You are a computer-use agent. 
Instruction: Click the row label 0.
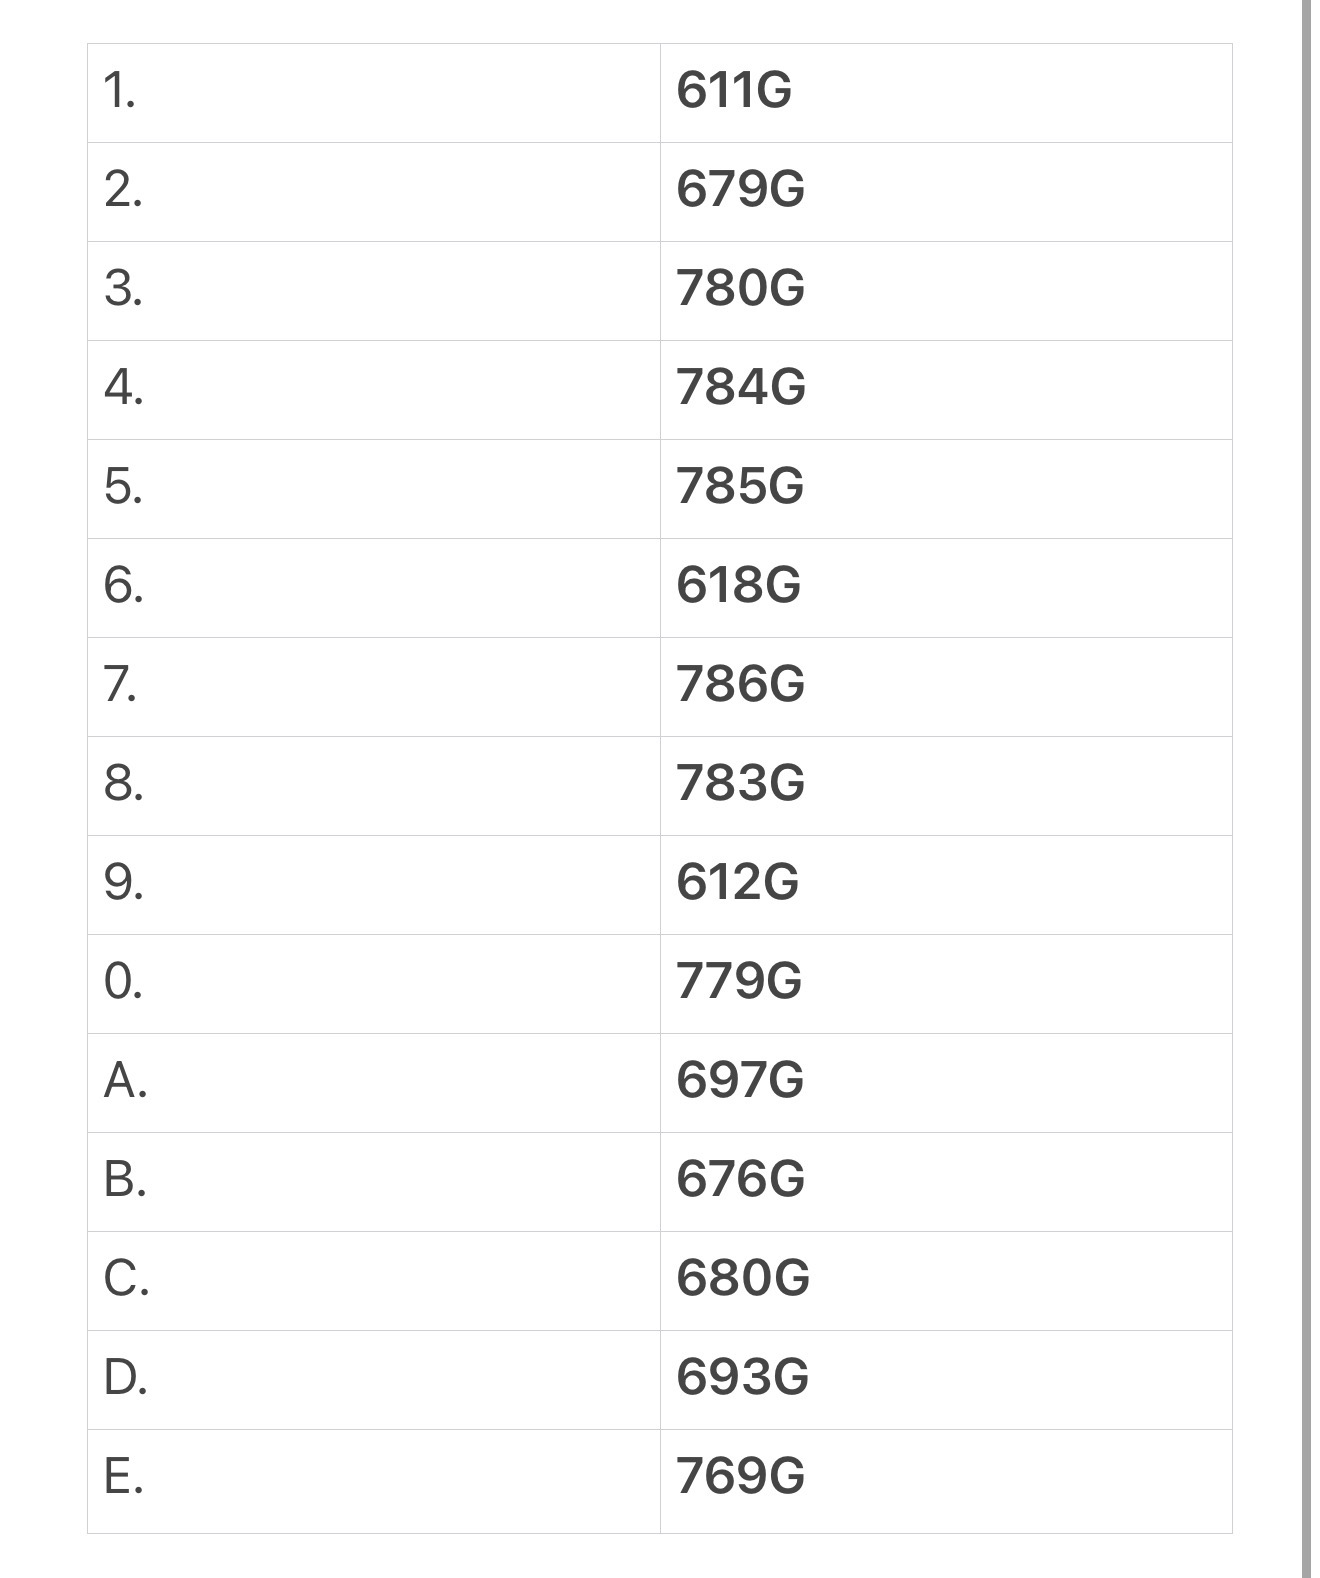click(123, 982)
